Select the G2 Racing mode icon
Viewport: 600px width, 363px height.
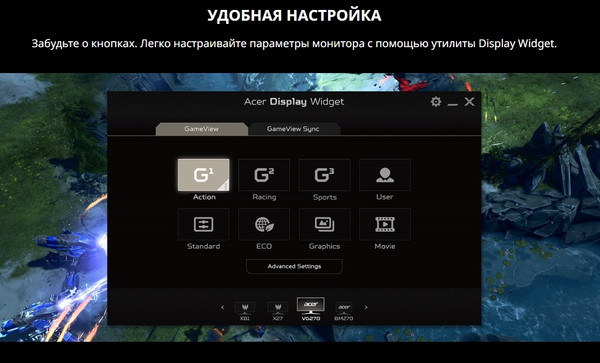(x=264, y=175)
